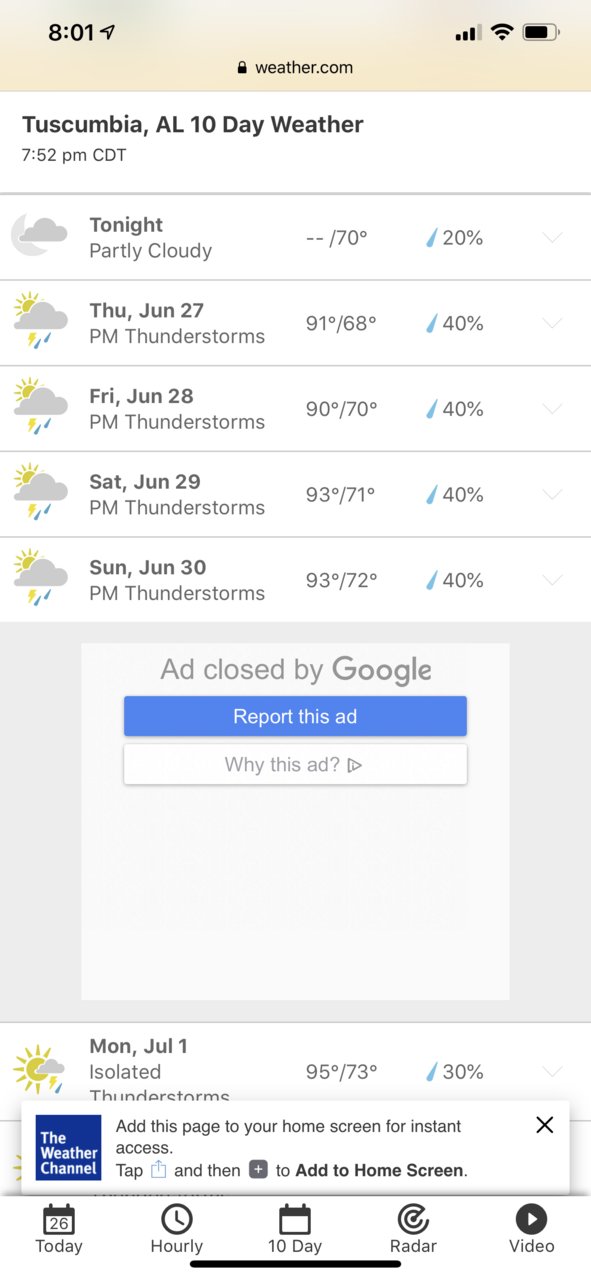This screenshot has width=591, height=1279.
Task: Tap the Weather Channel logo
Action: pos(69,1148)
